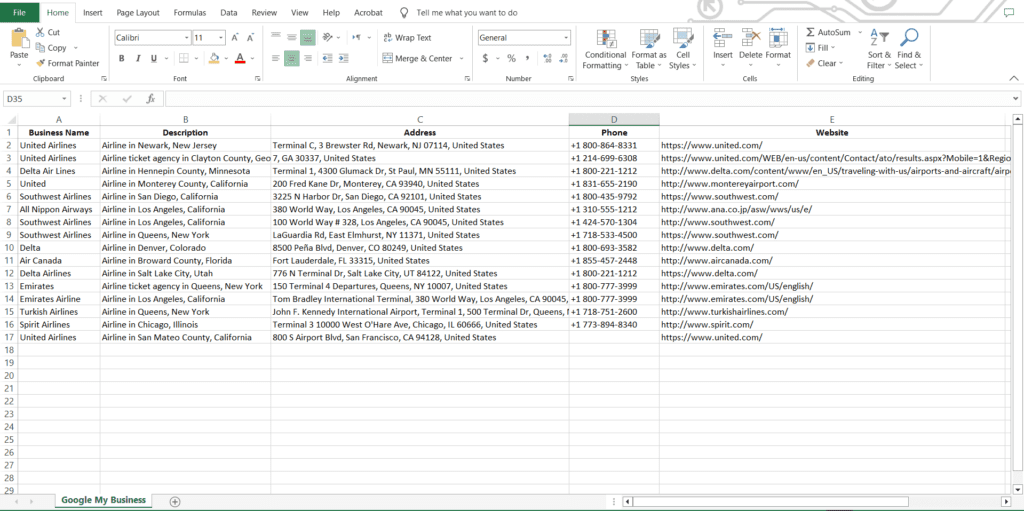Click the Middle Align icon
This screenshot has width=1024, height=511.
click(291, 37)
